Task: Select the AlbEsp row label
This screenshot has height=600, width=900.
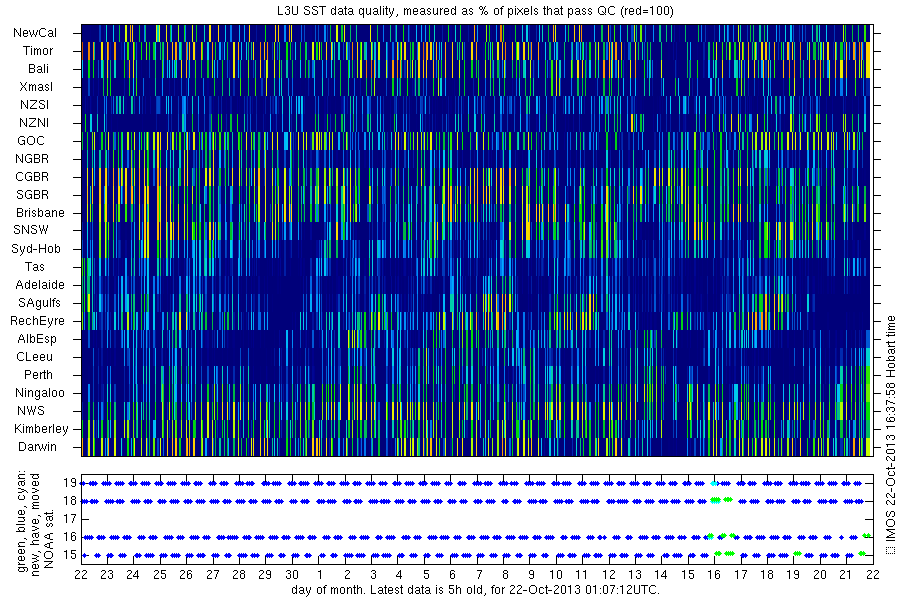Action: [37, 339]
